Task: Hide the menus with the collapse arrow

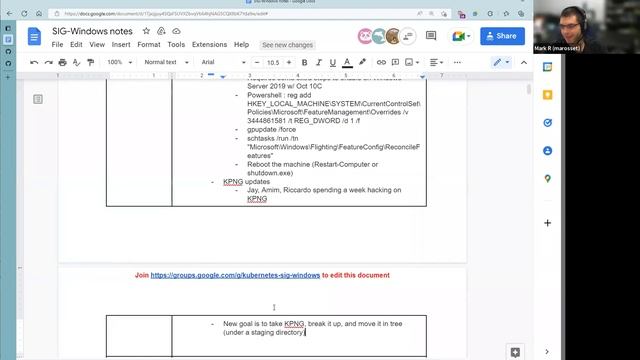Action: click(524, 62)
